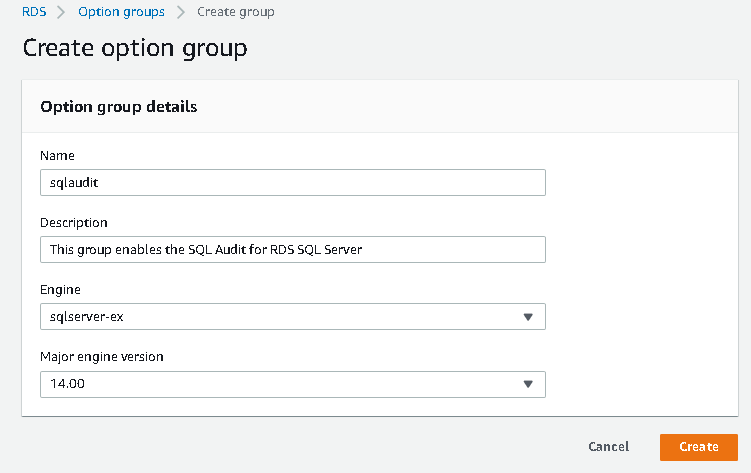This screenshot has height=473, width=751.
Task: Open the Engine combo box showing sqlserver-ex
Action: click(280, 317)
